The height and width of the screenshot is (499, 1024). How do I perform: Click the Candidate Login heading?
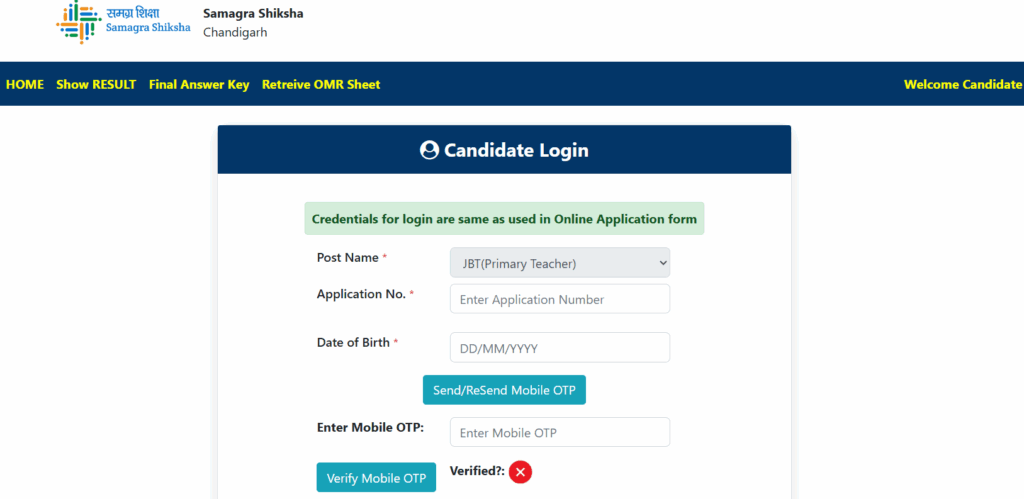click(x=516, y=151)
